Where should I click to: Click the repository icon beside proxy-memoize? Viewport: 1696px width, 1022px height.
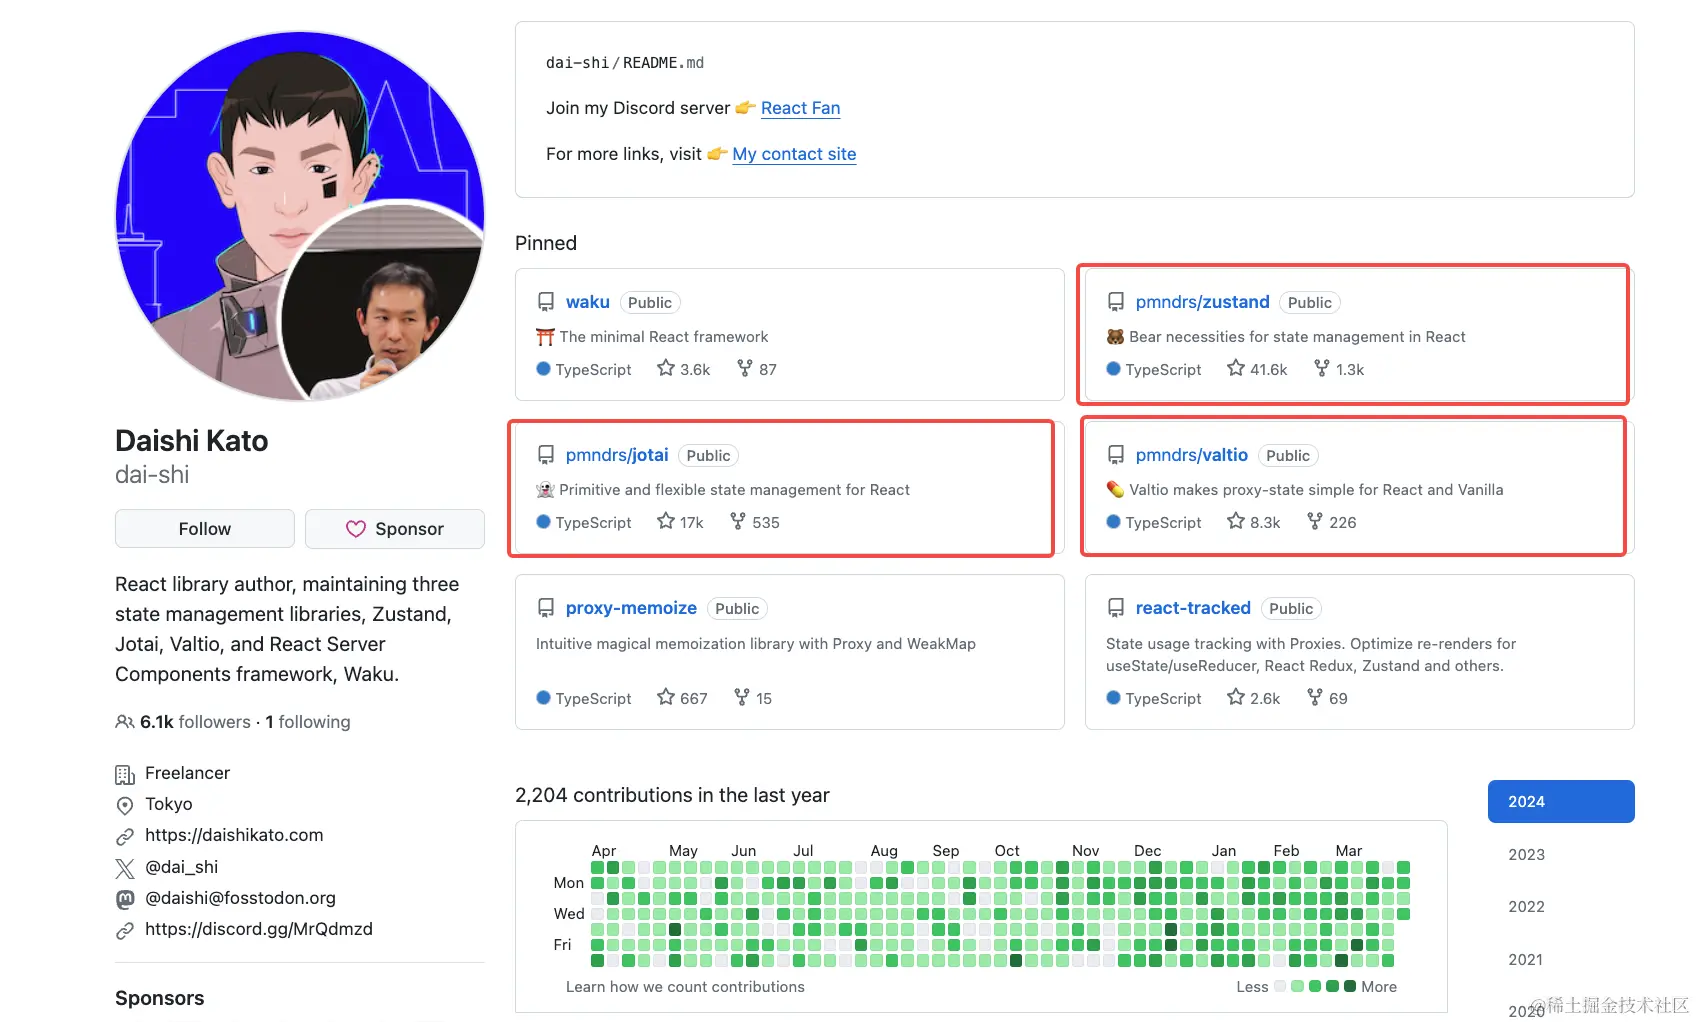coord(546,608)
